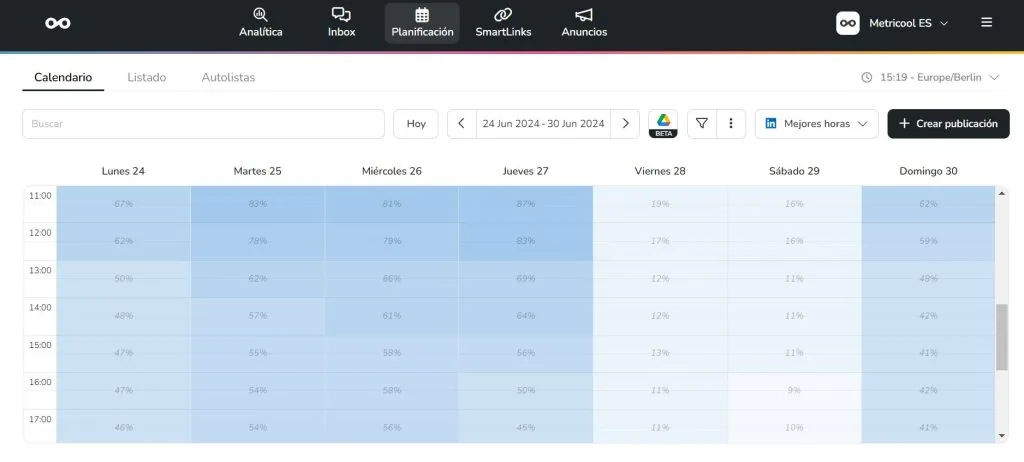
Task: Select the Jueves 27 11:00 slot at 87%
Action: click(525, 204)
